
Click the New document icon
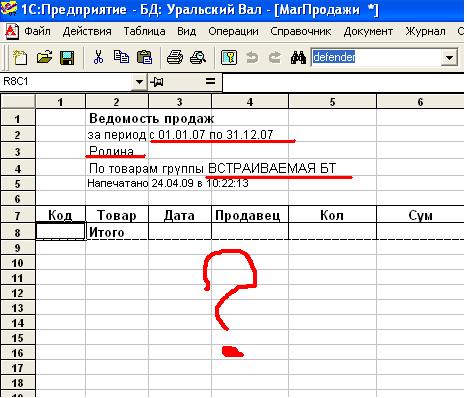[x=20, y=57]
